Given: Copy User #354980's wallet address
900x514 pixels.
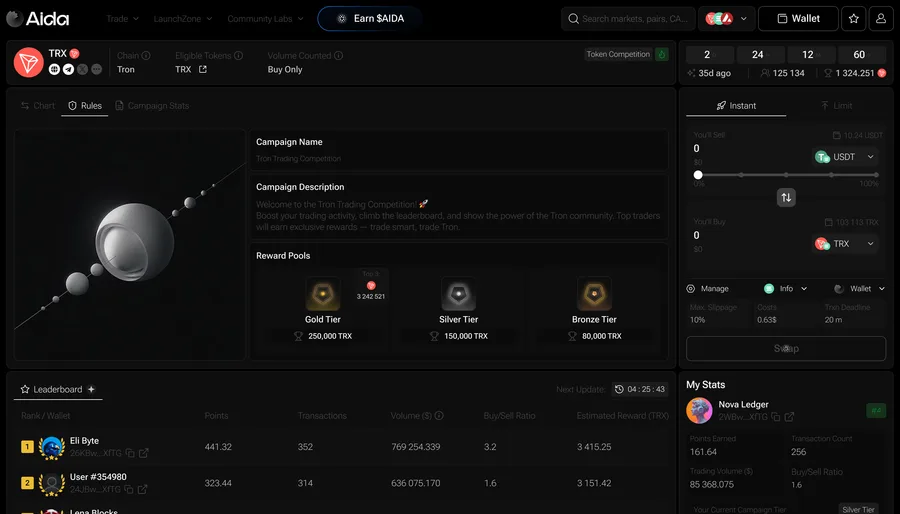Looking at the screenshot, I should click(x=129, y=489).
